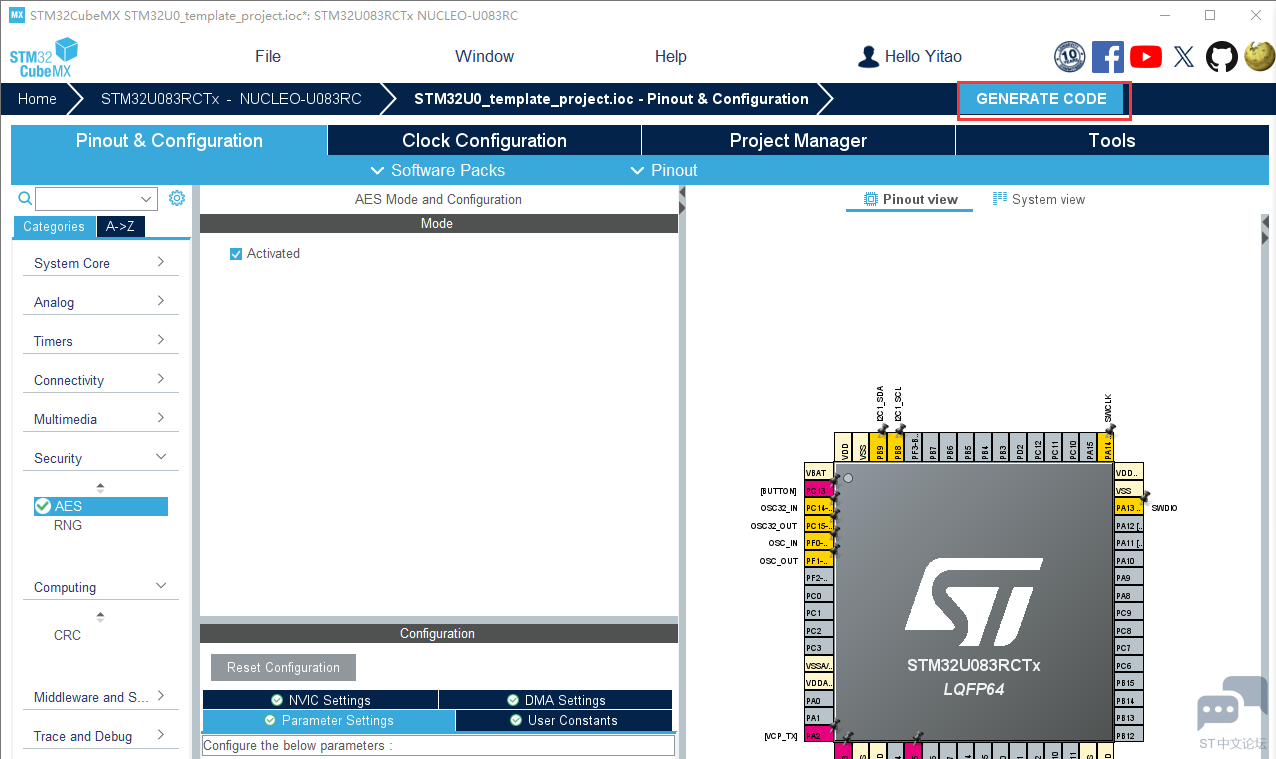Viewport: 1276px width, 759px height.
Task: Click the GENERATE CODE button
Action: [1041, 99]
